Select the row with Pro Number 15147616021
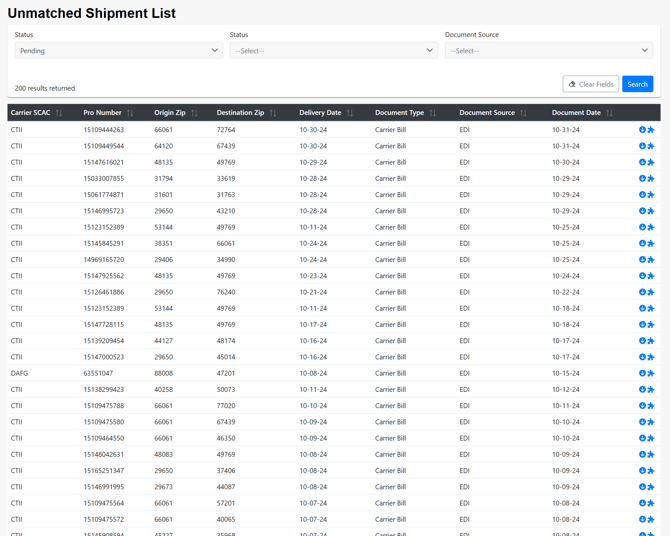Screen dimensions: 670x536 click(x=104, y=162)
